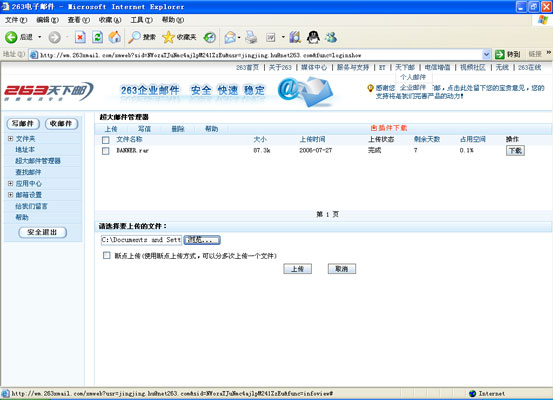Click the History/media round green icon
Screen dimensions: 554x400
point(210,37)
